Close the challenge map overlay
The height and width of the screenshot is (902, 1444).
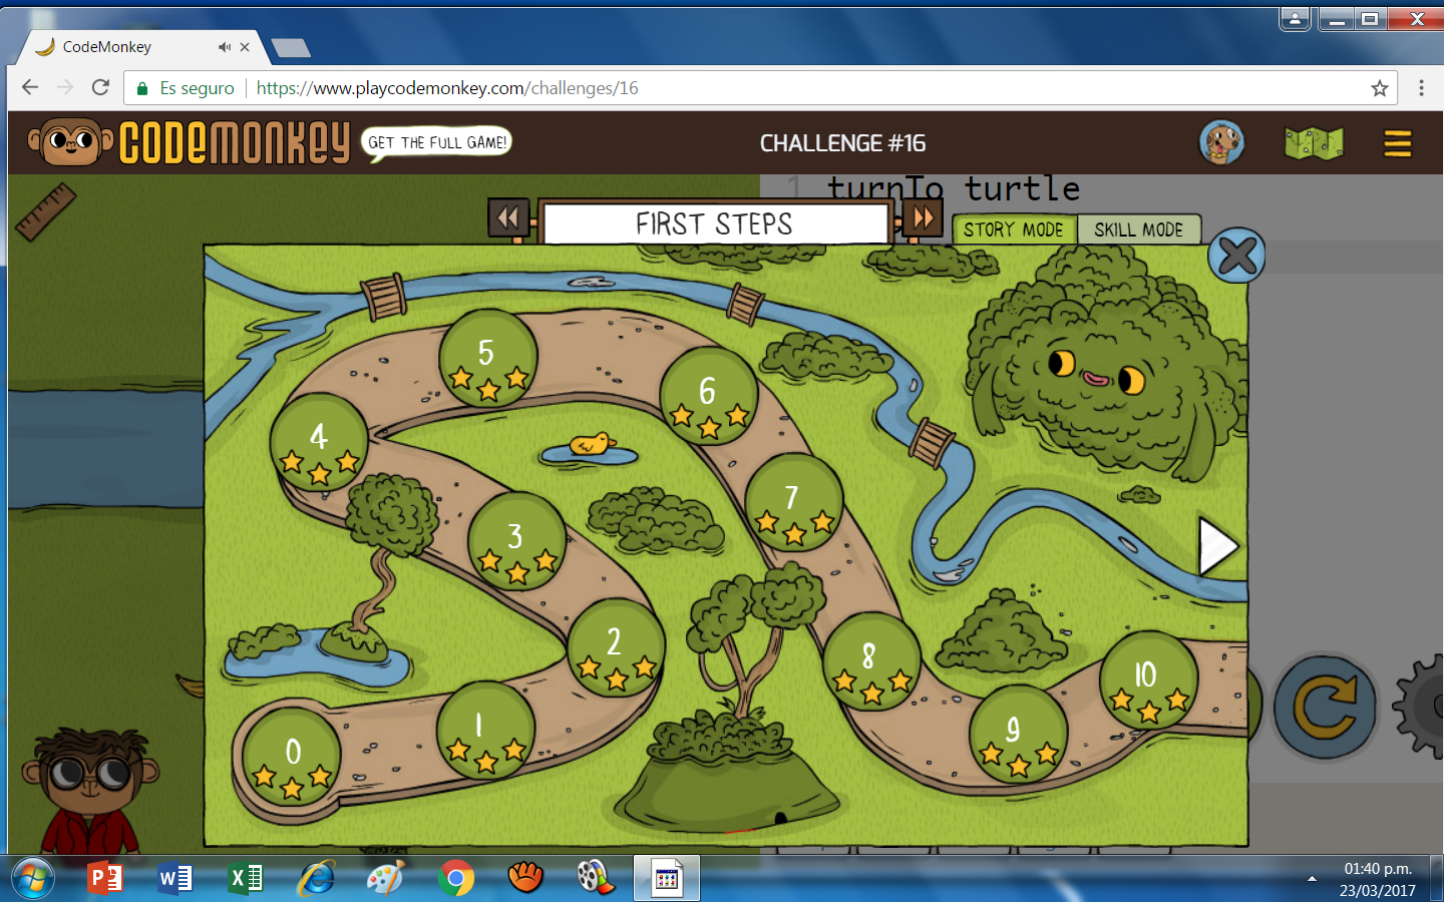1237,256
